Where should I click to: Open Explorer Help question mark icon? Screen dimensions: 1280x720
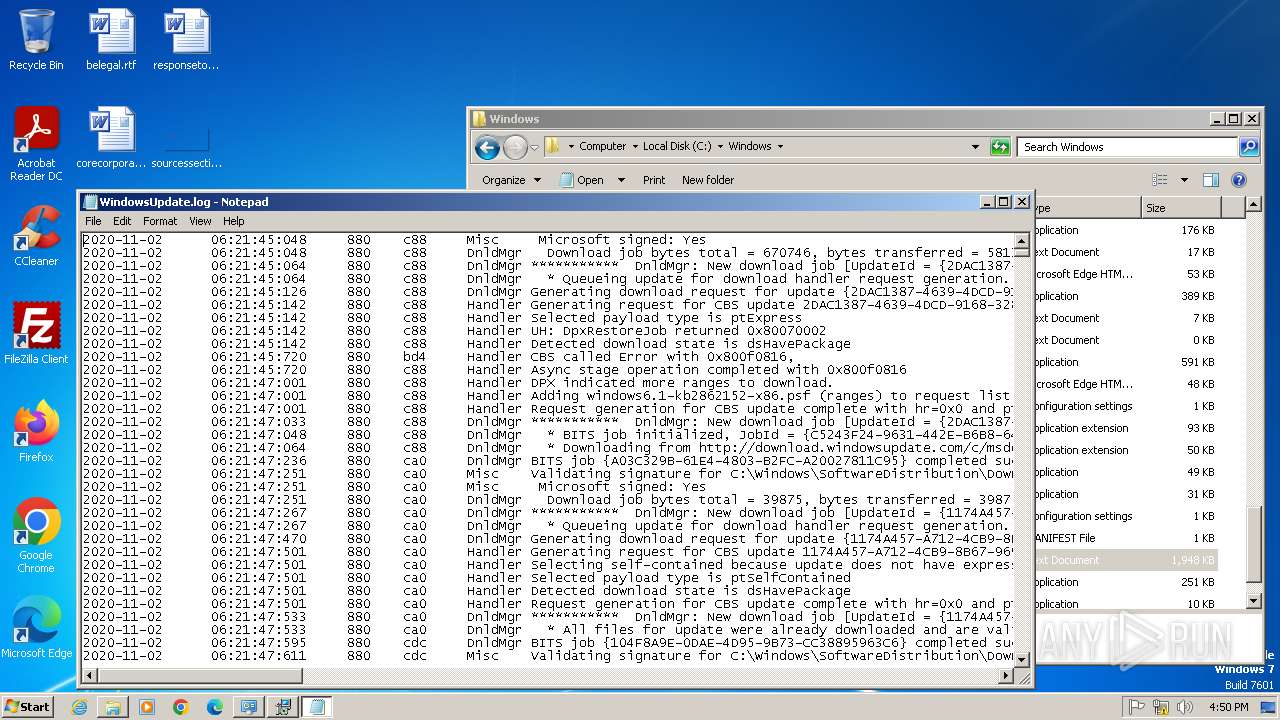pyautogui.click(x=1239, y=180)
